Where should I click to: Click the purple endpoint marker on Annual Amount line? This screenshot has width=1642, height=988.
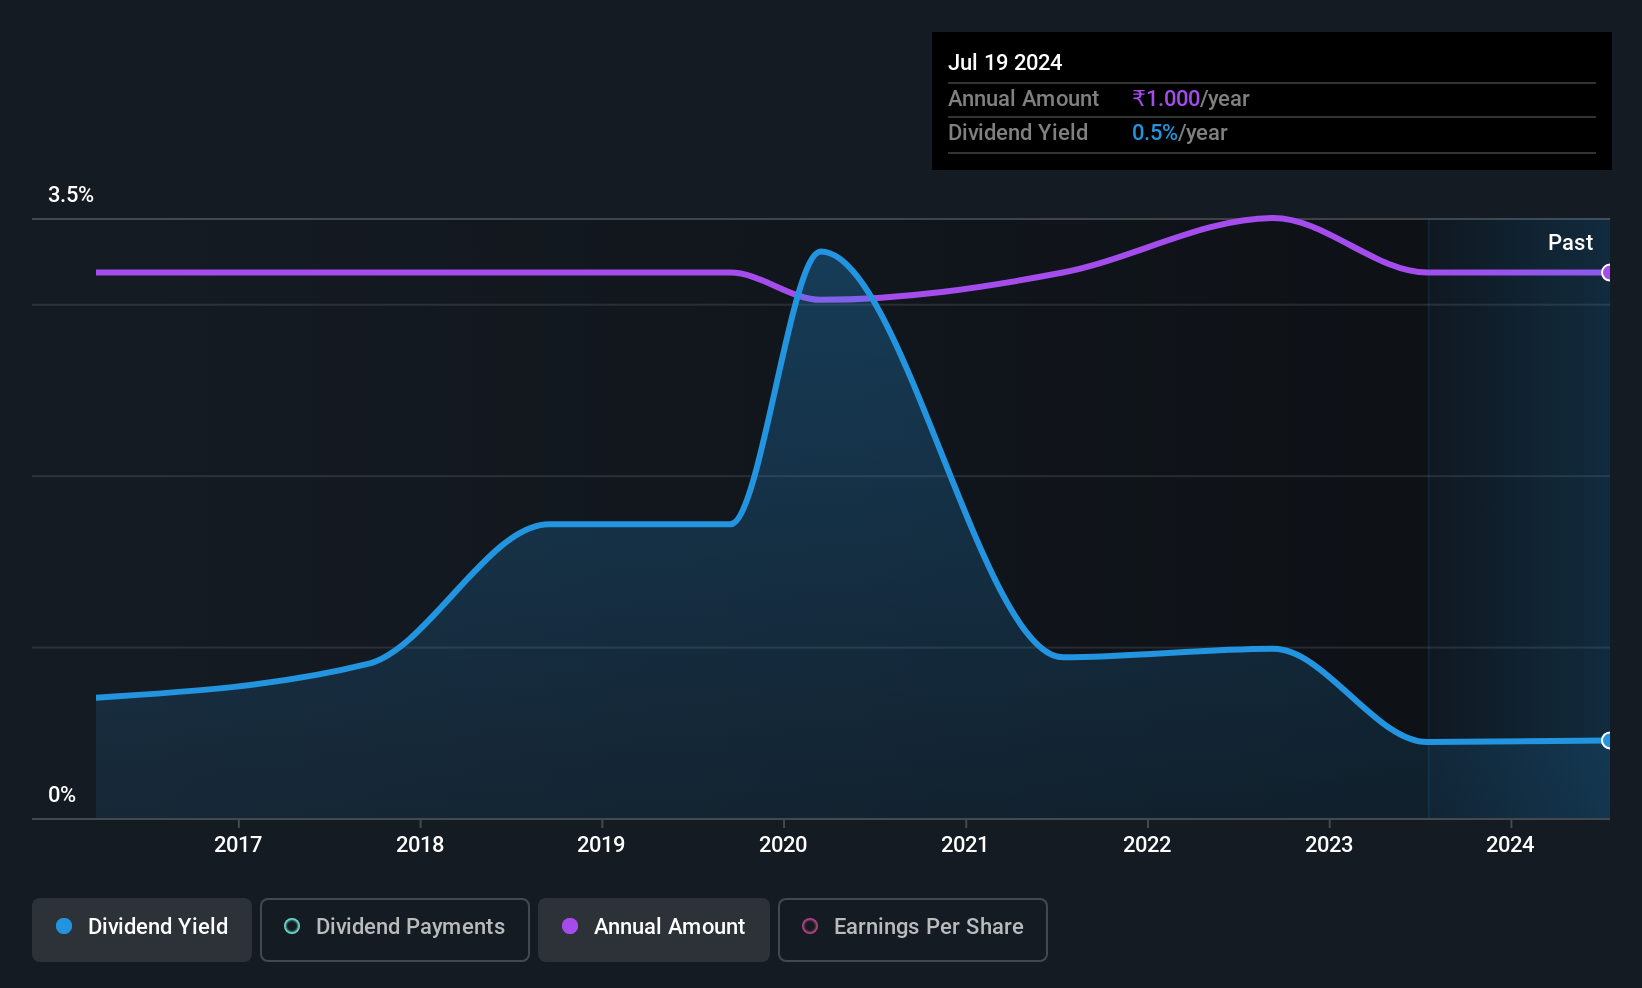(1606, 272)
